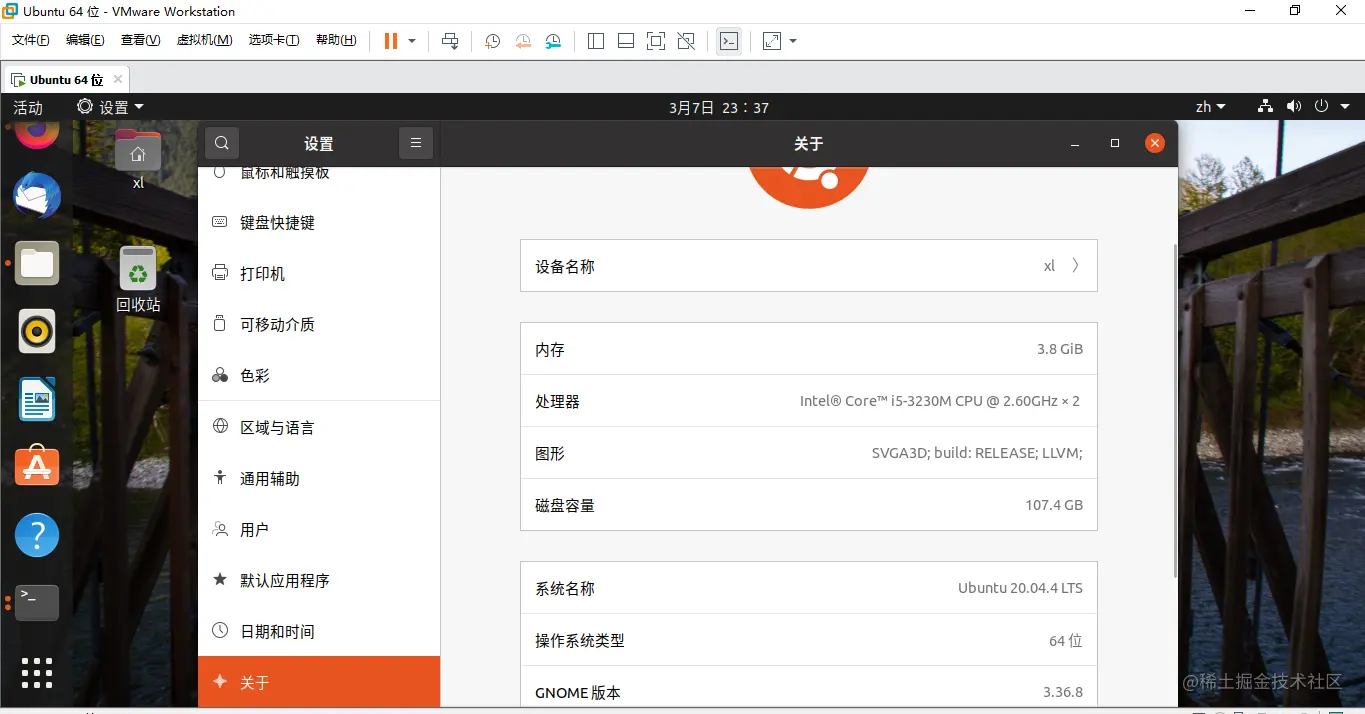Click the 3.8 GiB memory value

[1060, 349]
